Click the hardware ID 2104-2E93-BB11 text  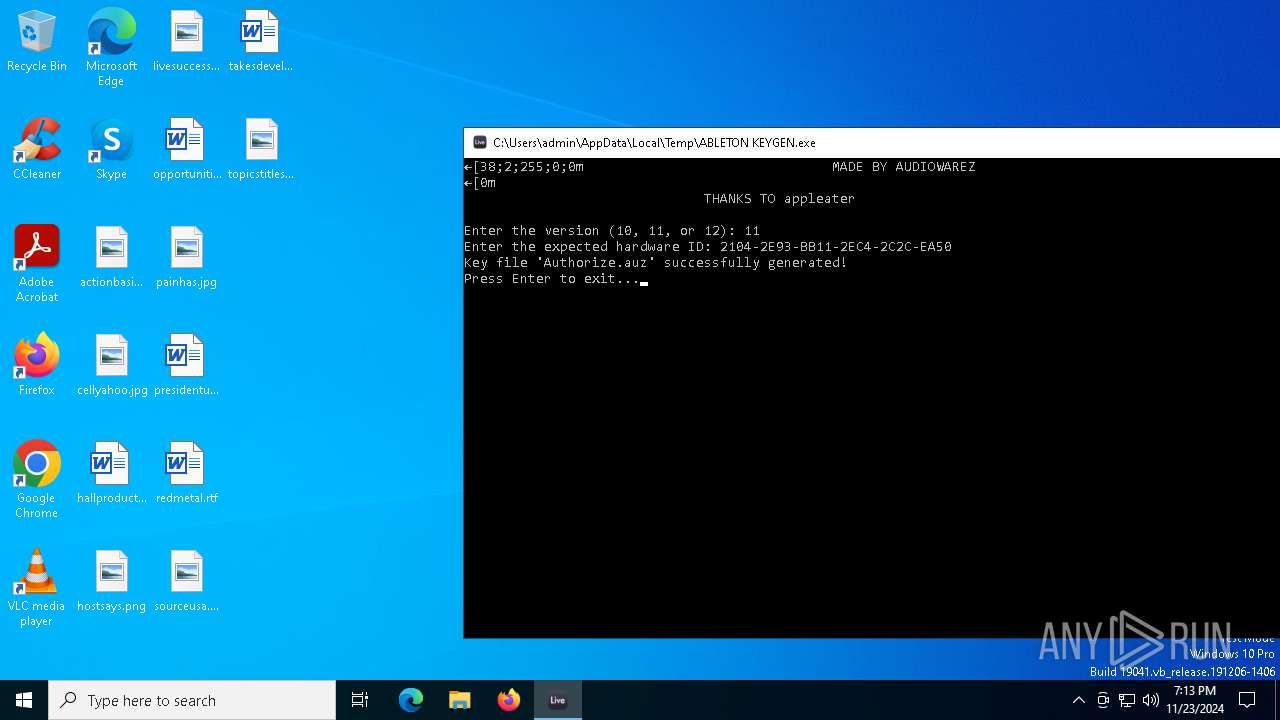pos(836,247)
